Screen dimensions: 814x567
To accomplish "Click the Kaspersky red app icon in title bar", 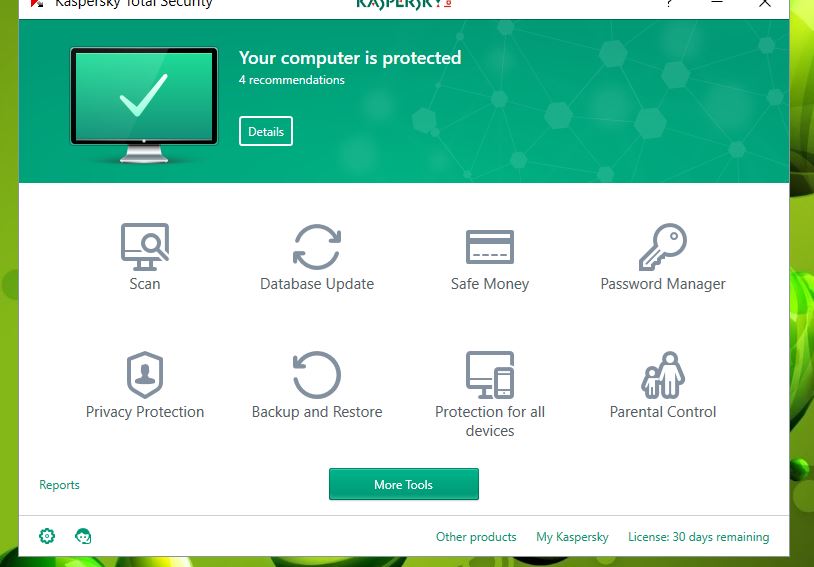I will [x=37, y=3].
